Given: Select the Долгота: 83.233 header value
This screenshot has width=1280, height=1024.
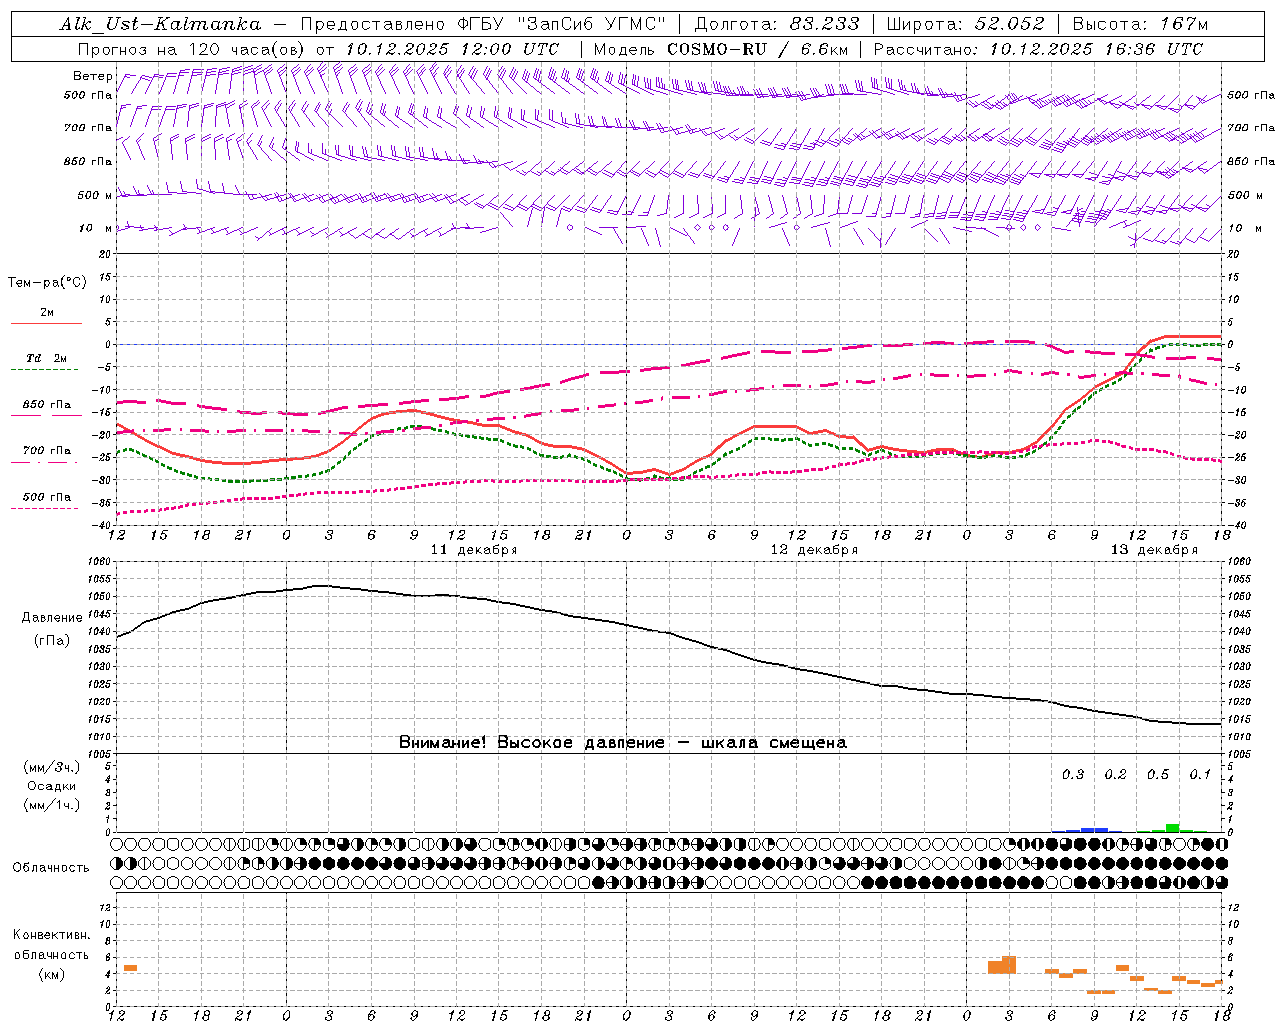Looking at the screenshot, I should [x=778, y=24].
